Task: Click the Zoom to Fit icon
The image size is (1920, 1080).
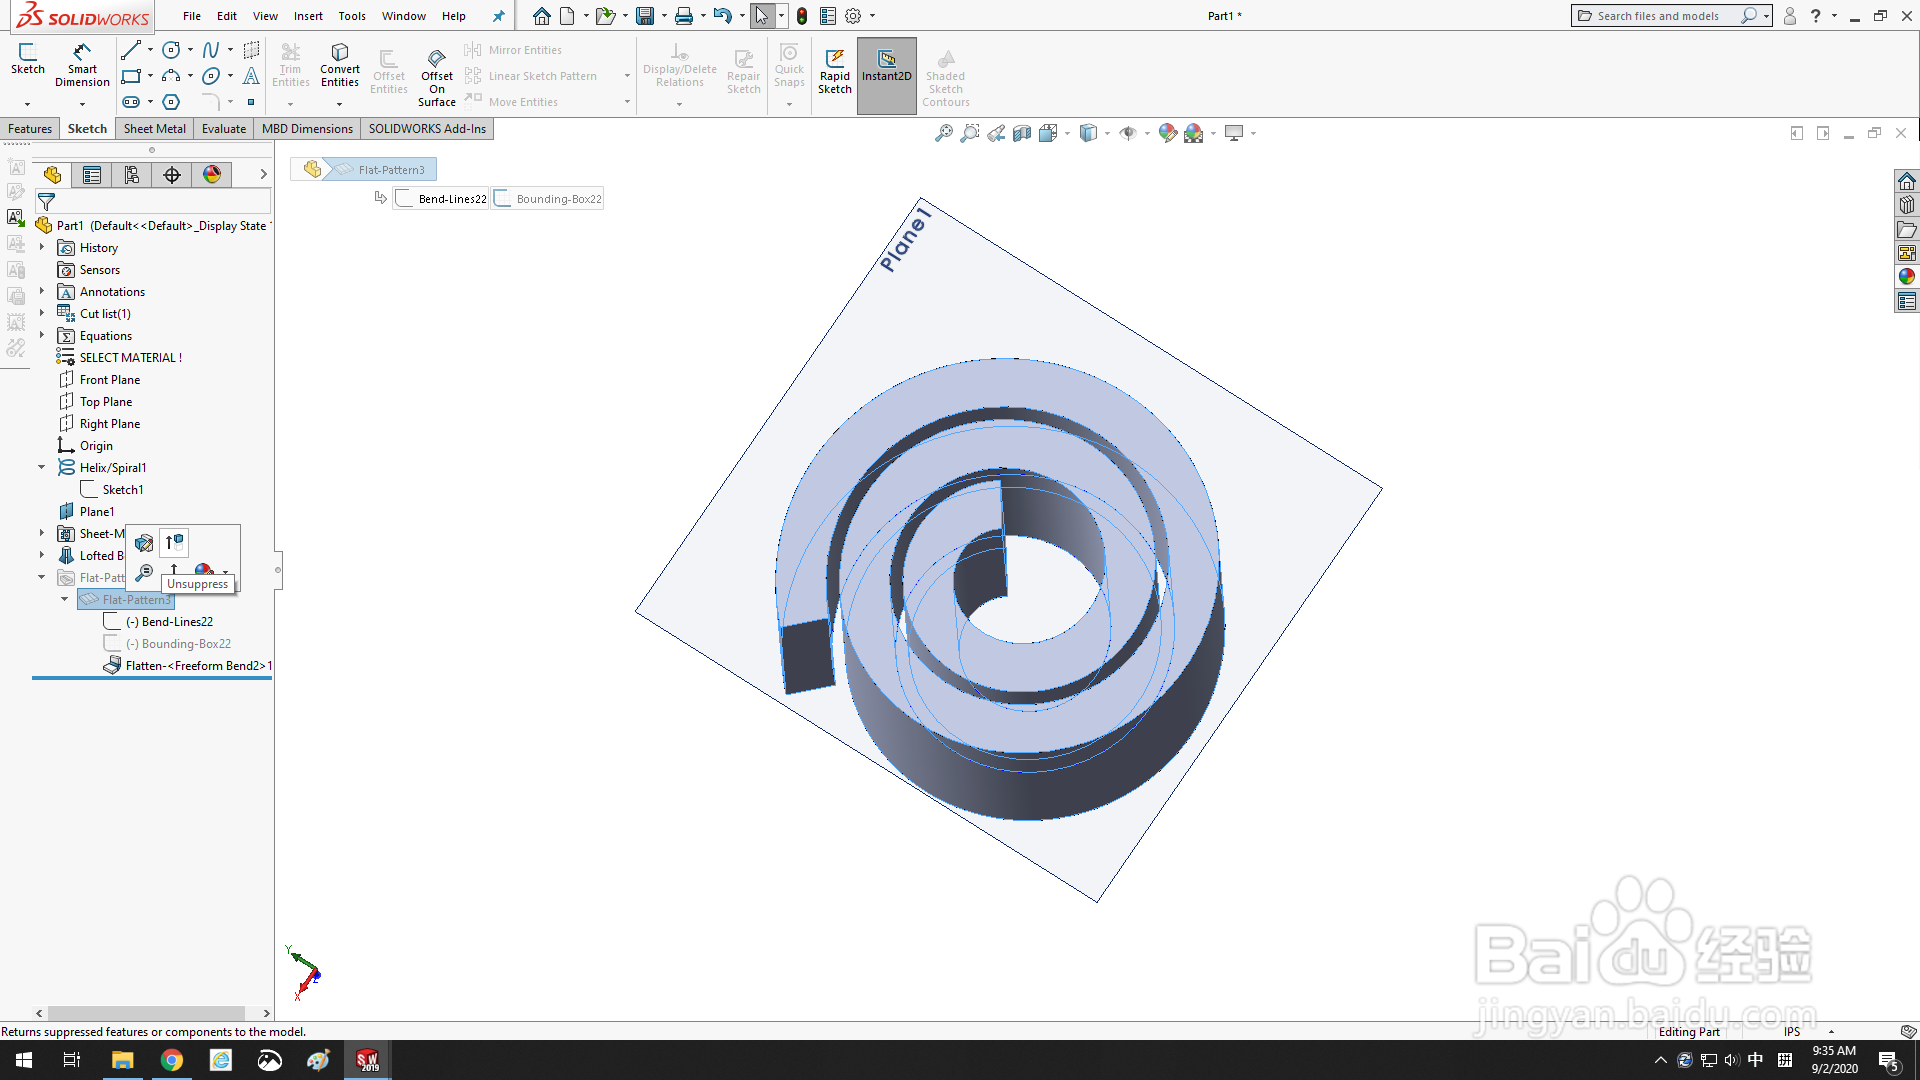Action: point(943,133)
